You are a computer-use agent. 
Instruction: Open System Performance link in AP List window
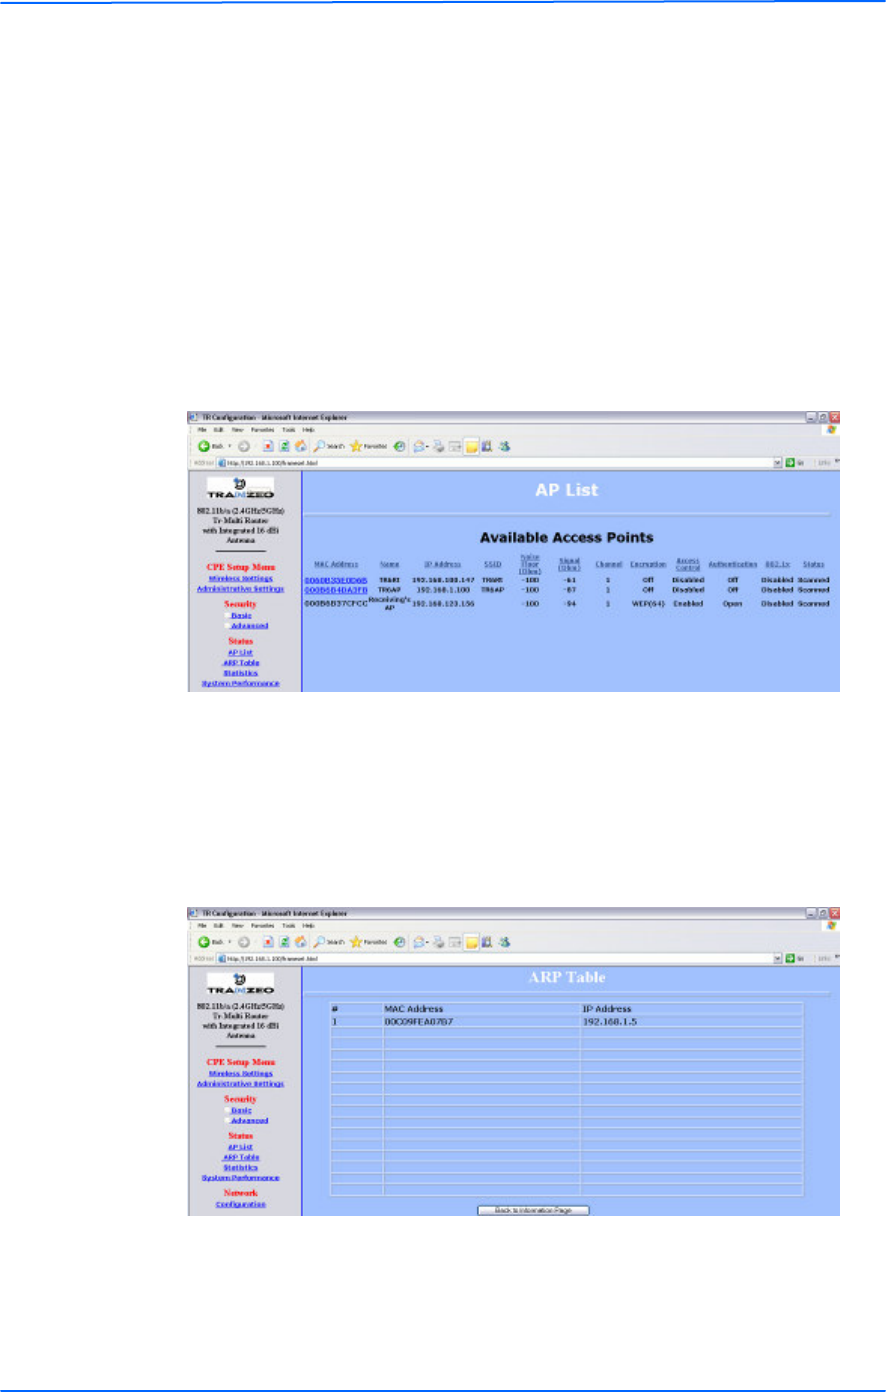click(240, 684)
